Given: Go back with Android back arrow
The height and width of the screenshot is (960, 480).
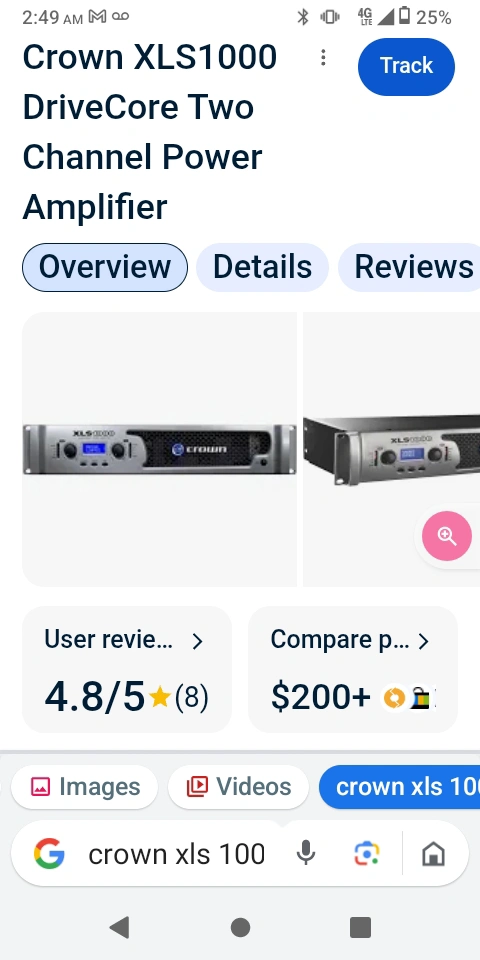Looking at the screenshot, I should [119, 928].
